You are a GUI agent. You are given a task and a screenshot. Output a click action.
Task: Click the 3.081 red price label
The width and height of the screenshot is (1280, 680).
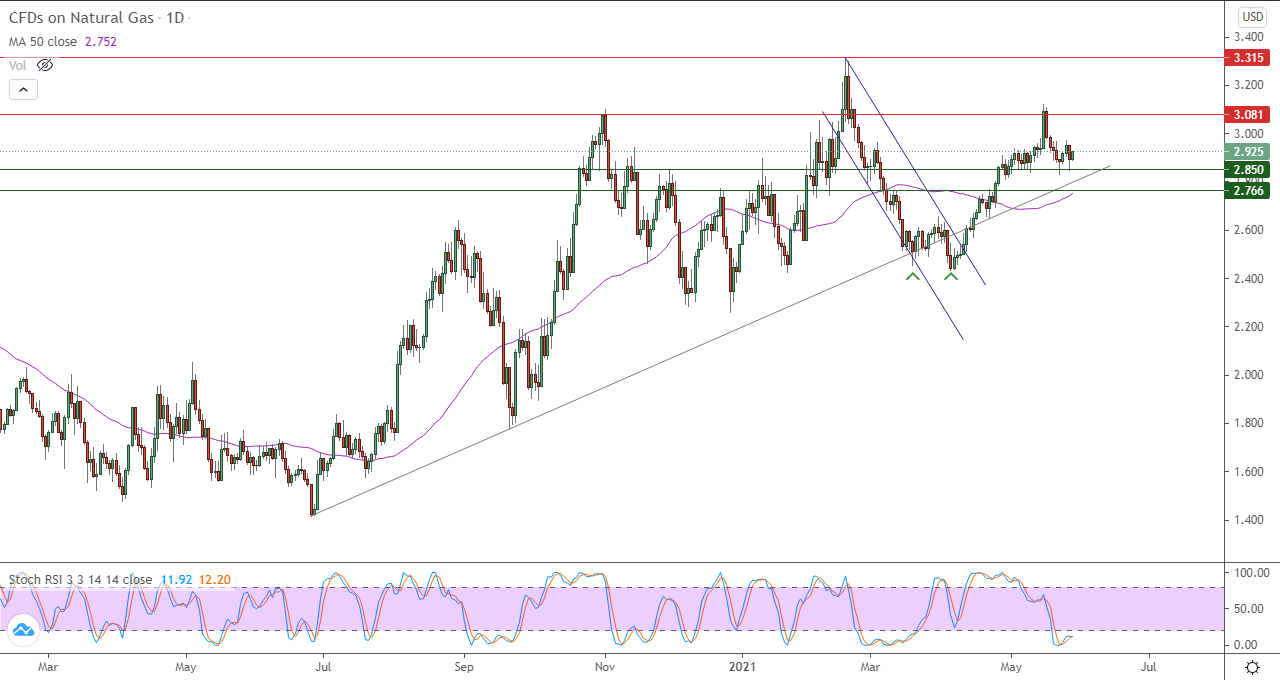(x=1249, y=114)
